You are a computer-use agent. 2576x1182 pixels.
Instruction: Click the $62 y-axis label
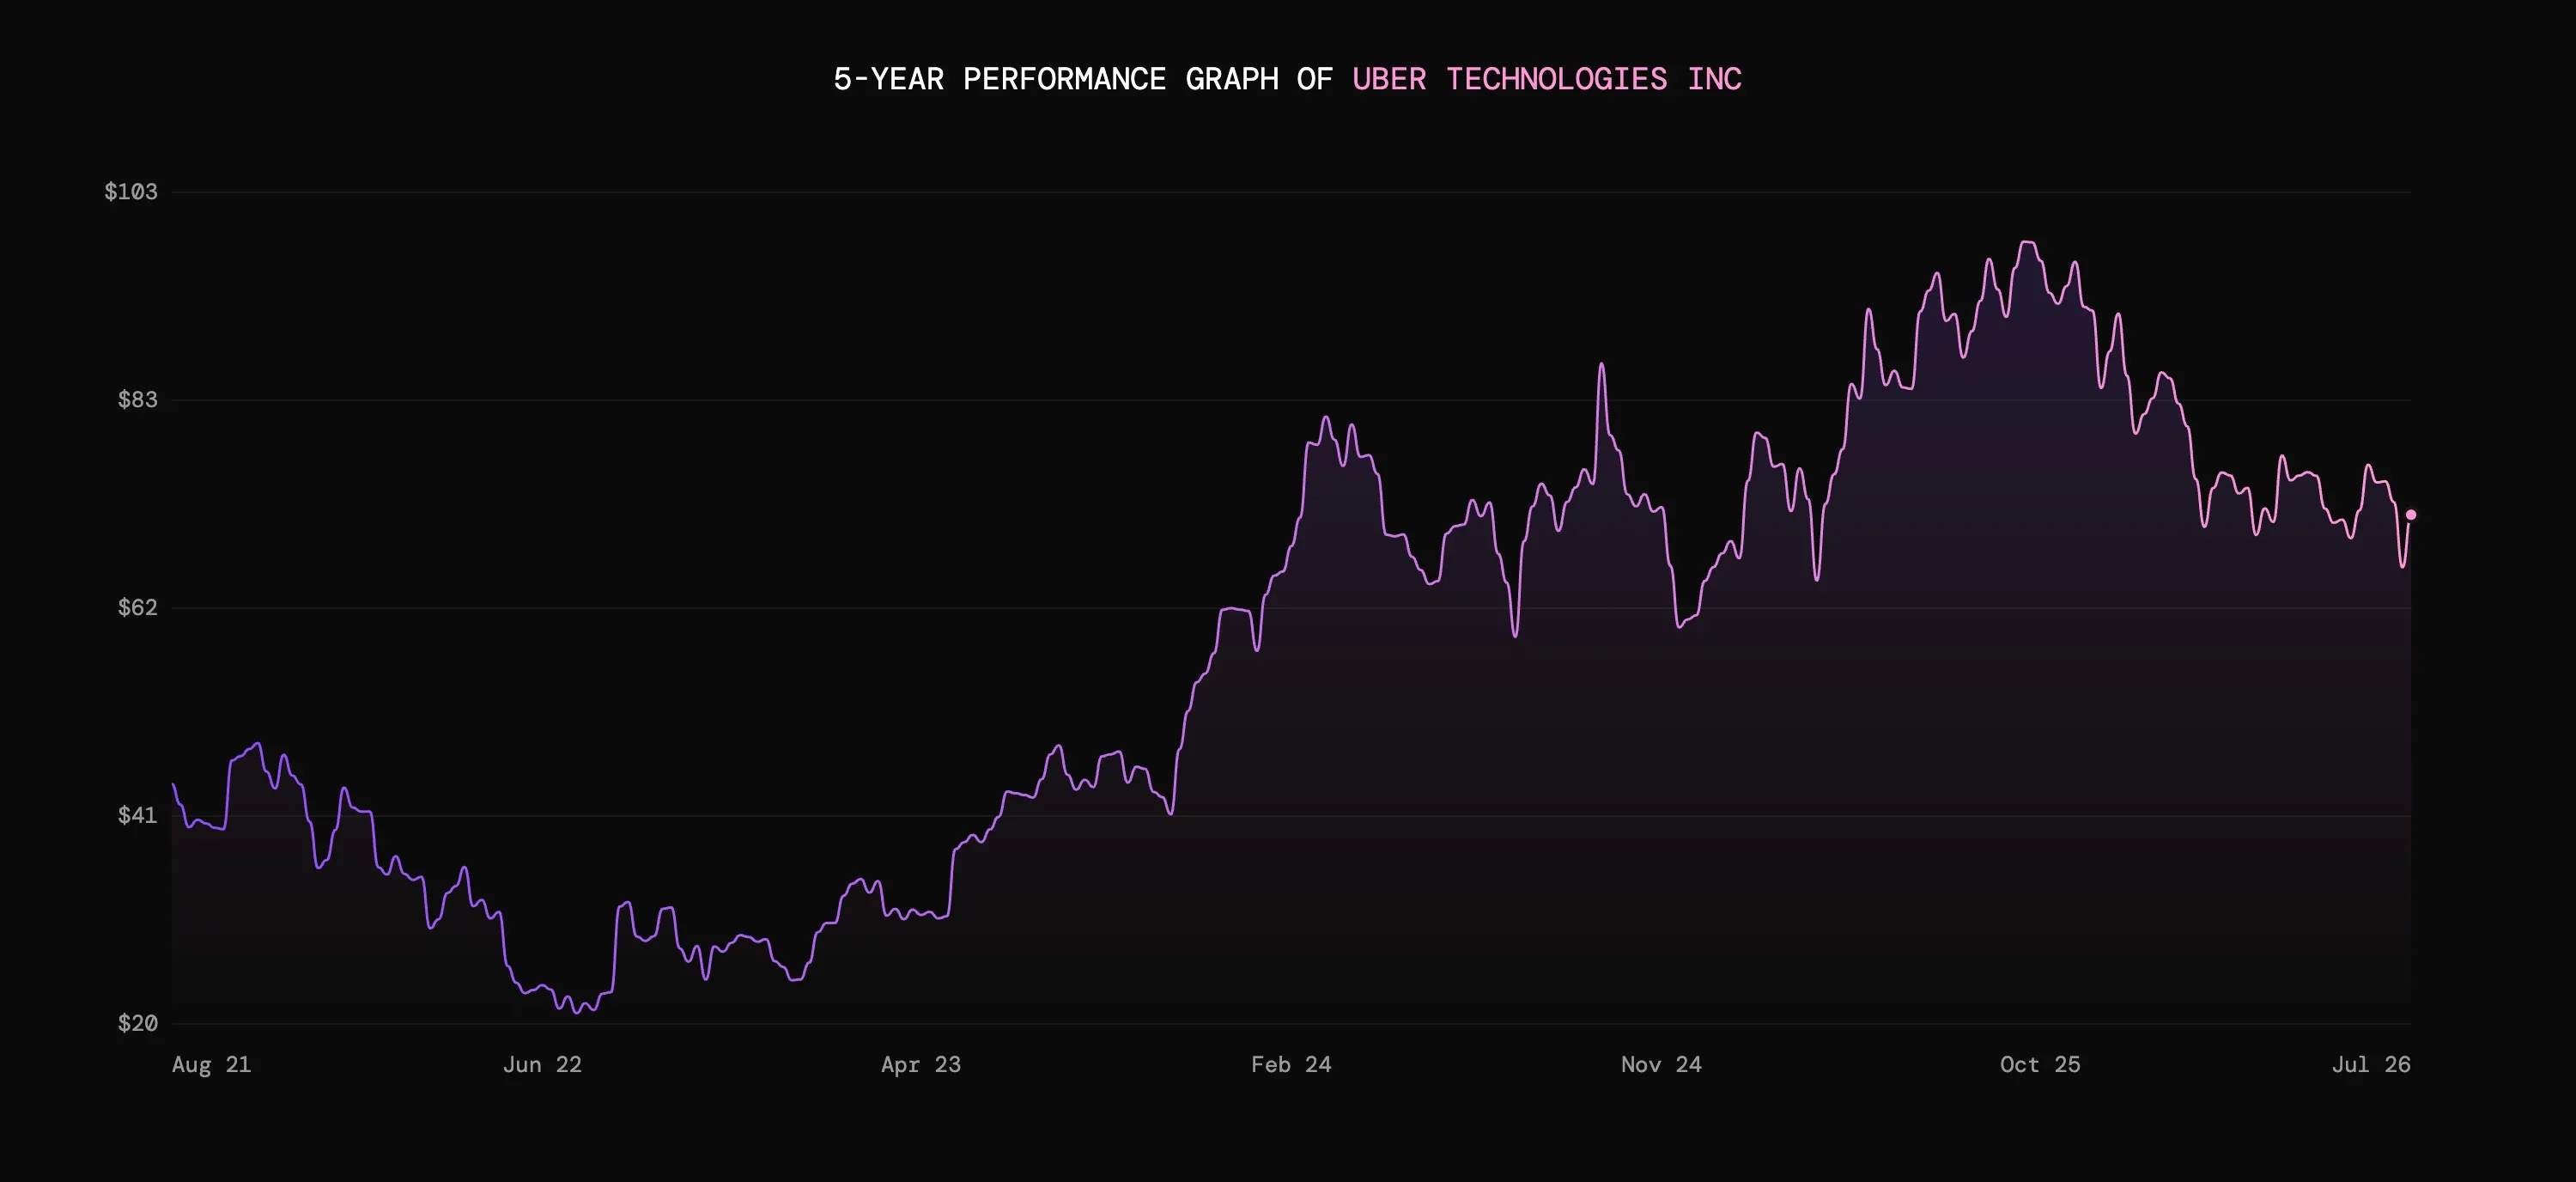(138, 607)
